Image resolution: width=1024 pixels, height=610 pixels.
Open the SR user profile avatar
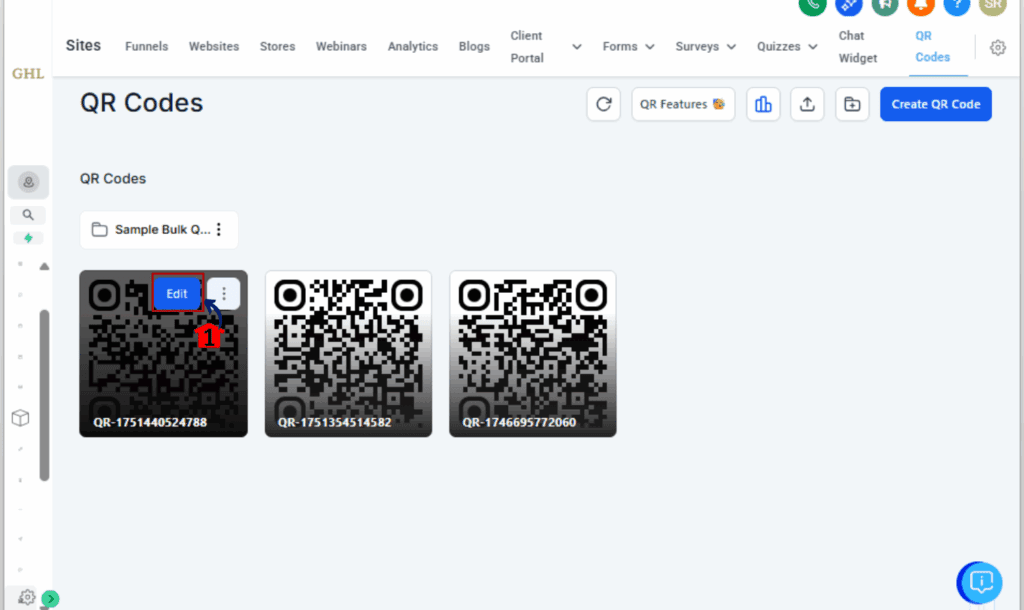point(993,5)
